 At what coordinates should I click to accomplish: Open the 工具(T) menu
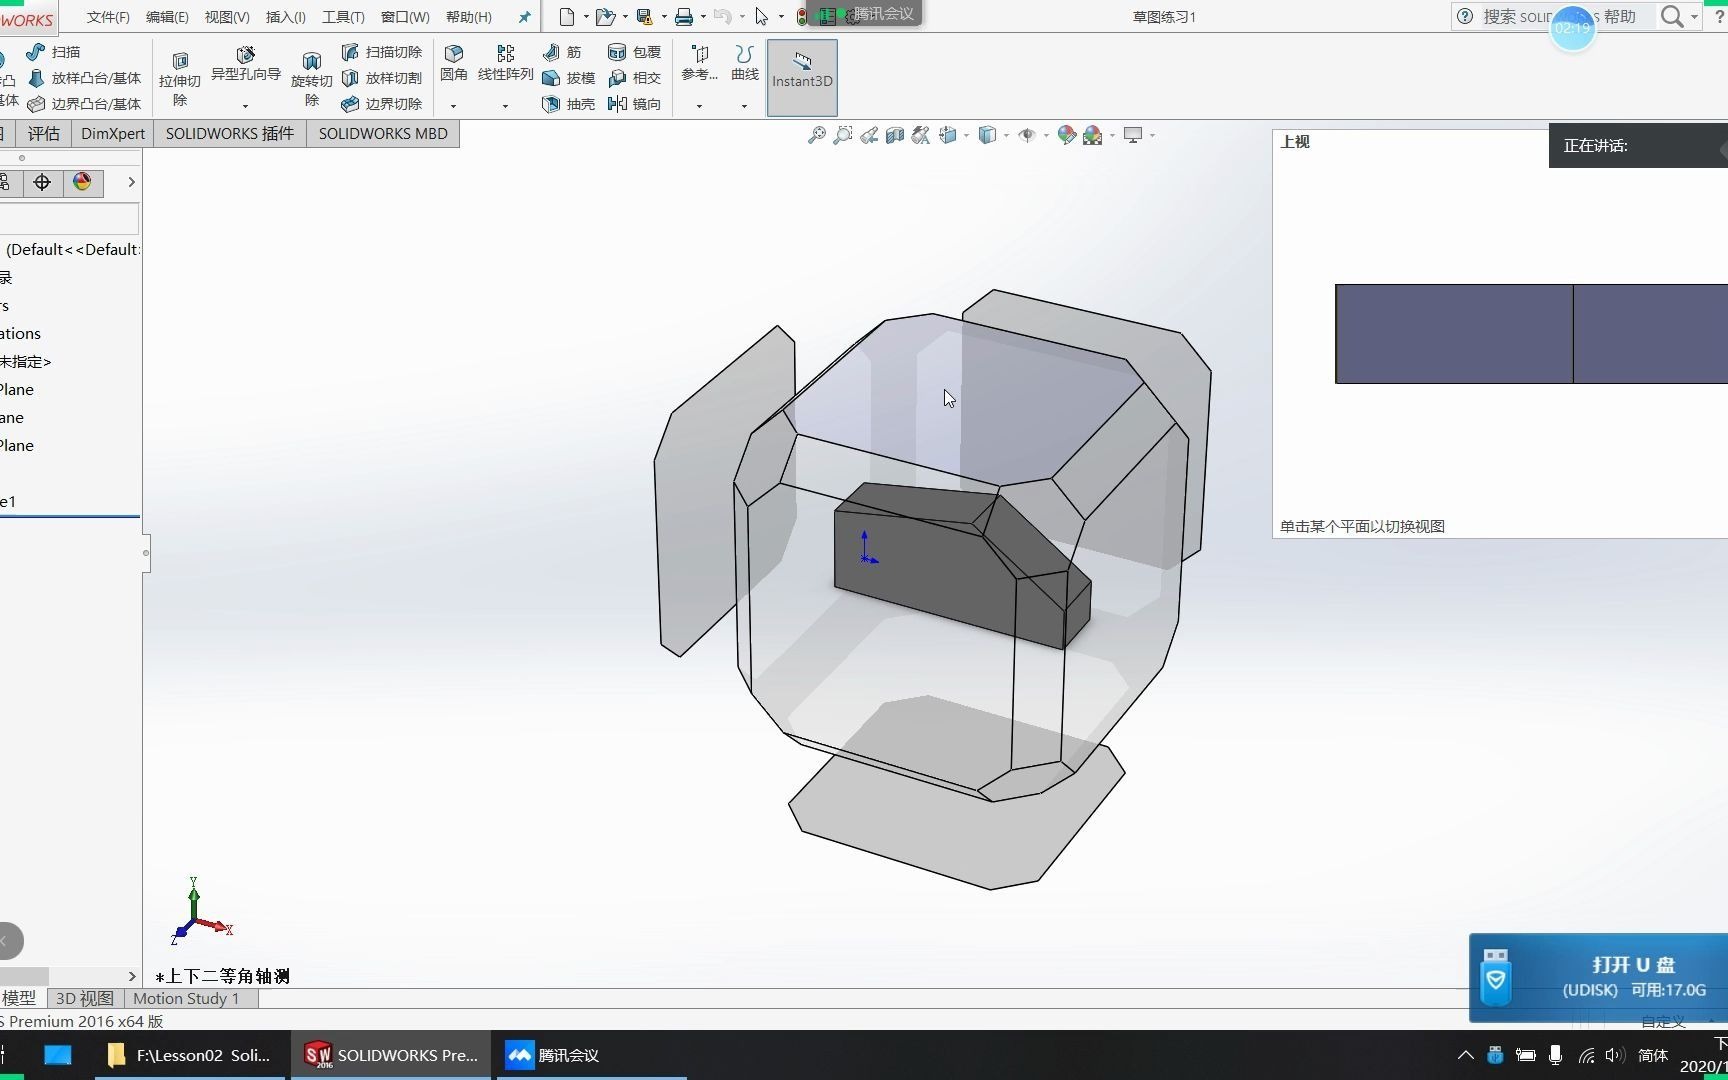343,17
